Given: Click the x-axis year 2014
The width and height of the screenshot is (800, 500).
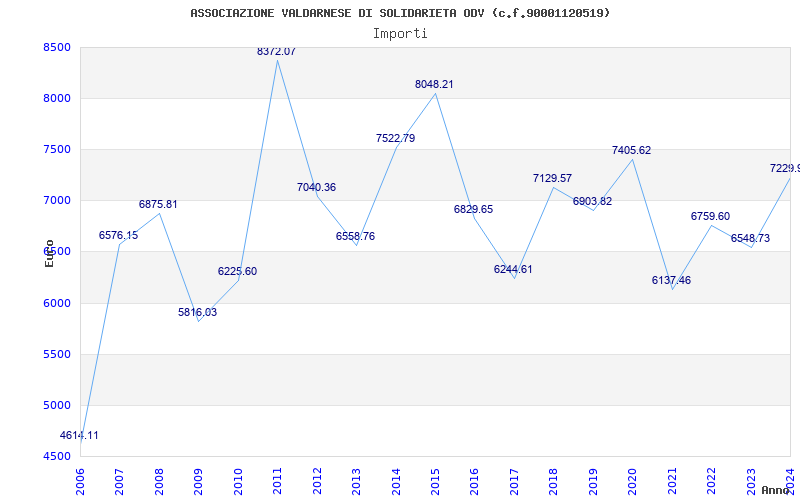Looking at the screenshot, I should [396, 481].
